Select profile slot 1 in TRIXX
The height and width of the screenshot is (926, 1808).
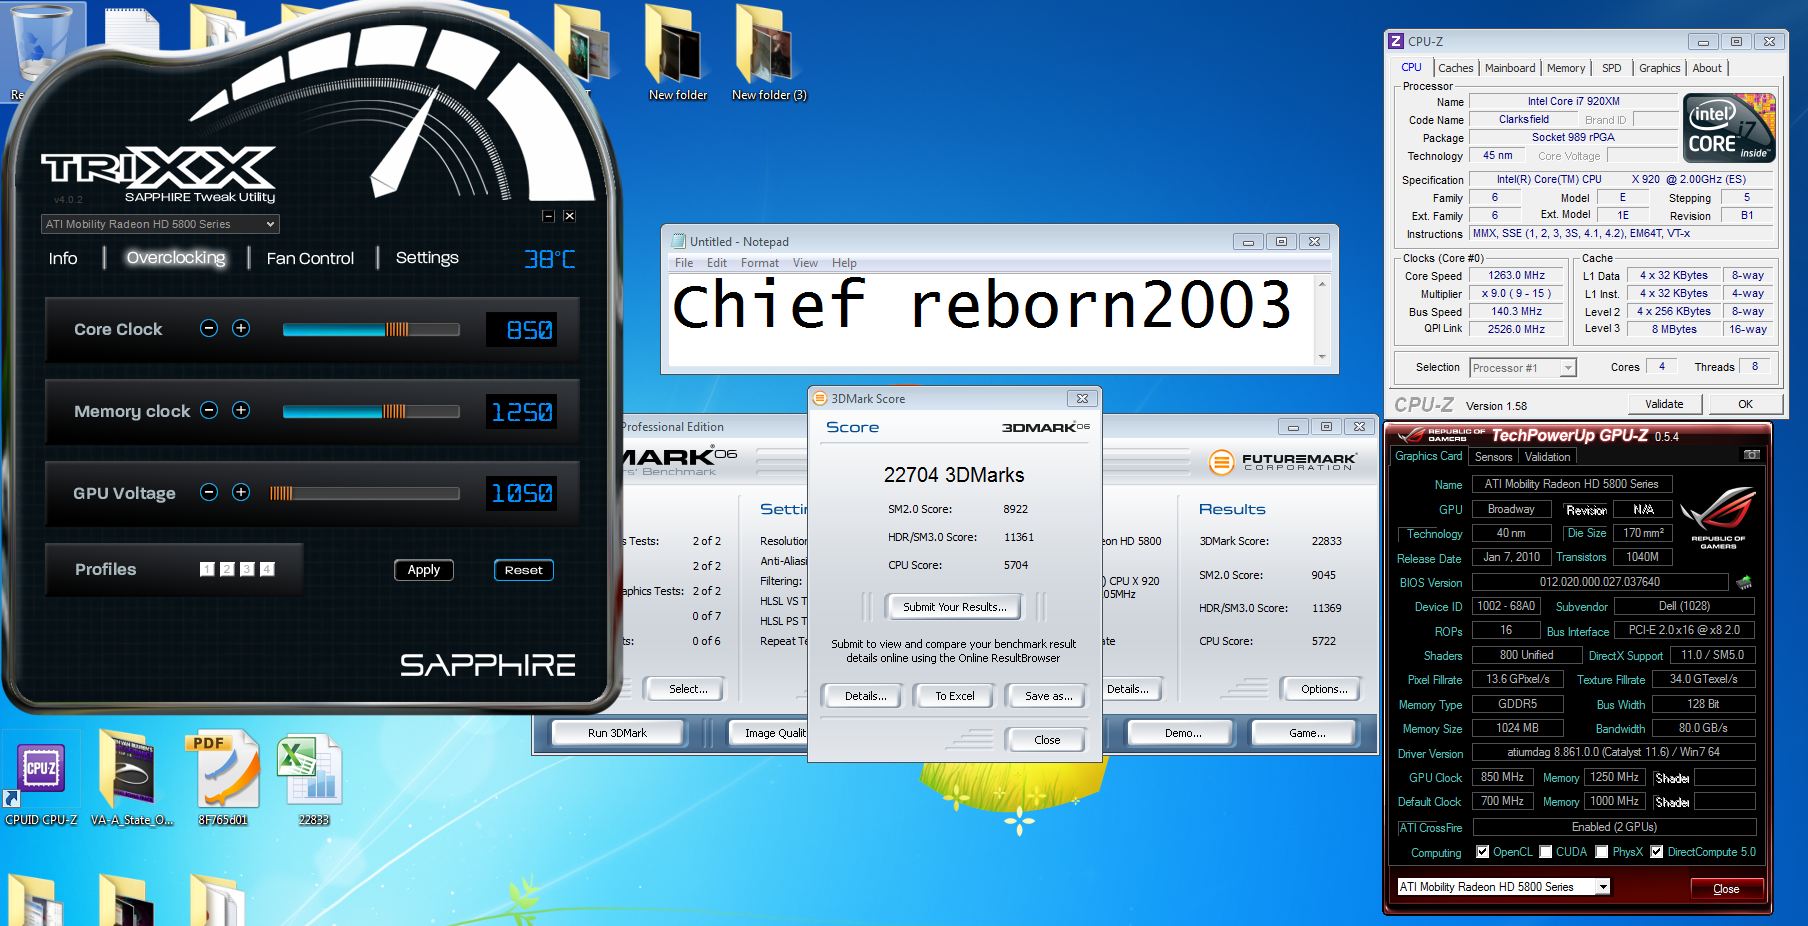point(207,569)
